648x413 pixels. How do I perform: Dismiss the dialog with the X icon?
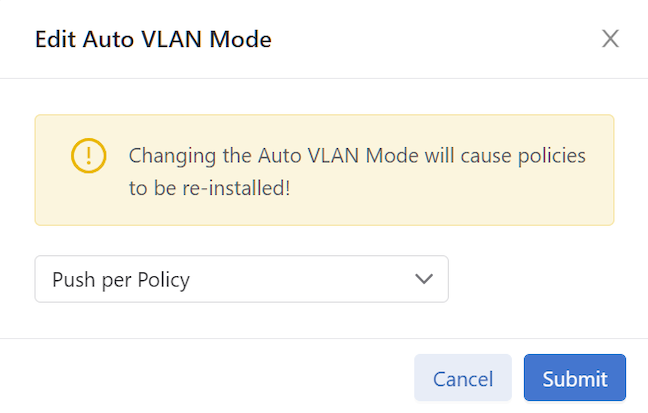(610, 39)
